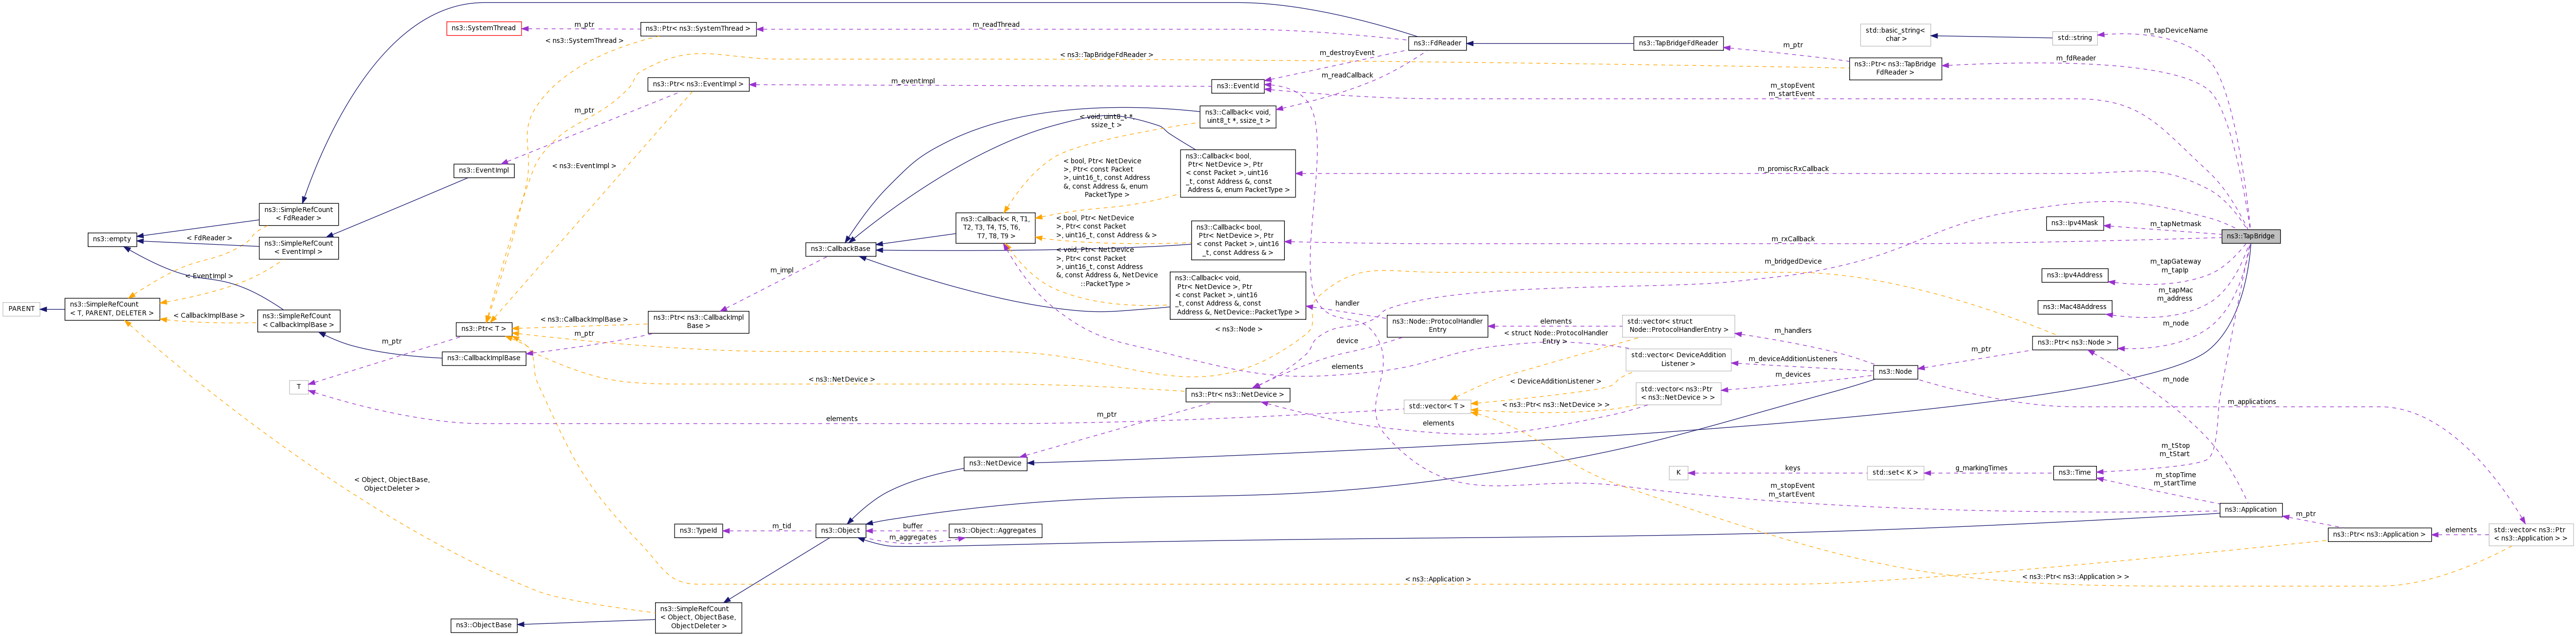This screenshot has height=636, width=2576.
Task: Open the ns3::TapBridgeFdReader node
Action: click(x=1678, y=43)
